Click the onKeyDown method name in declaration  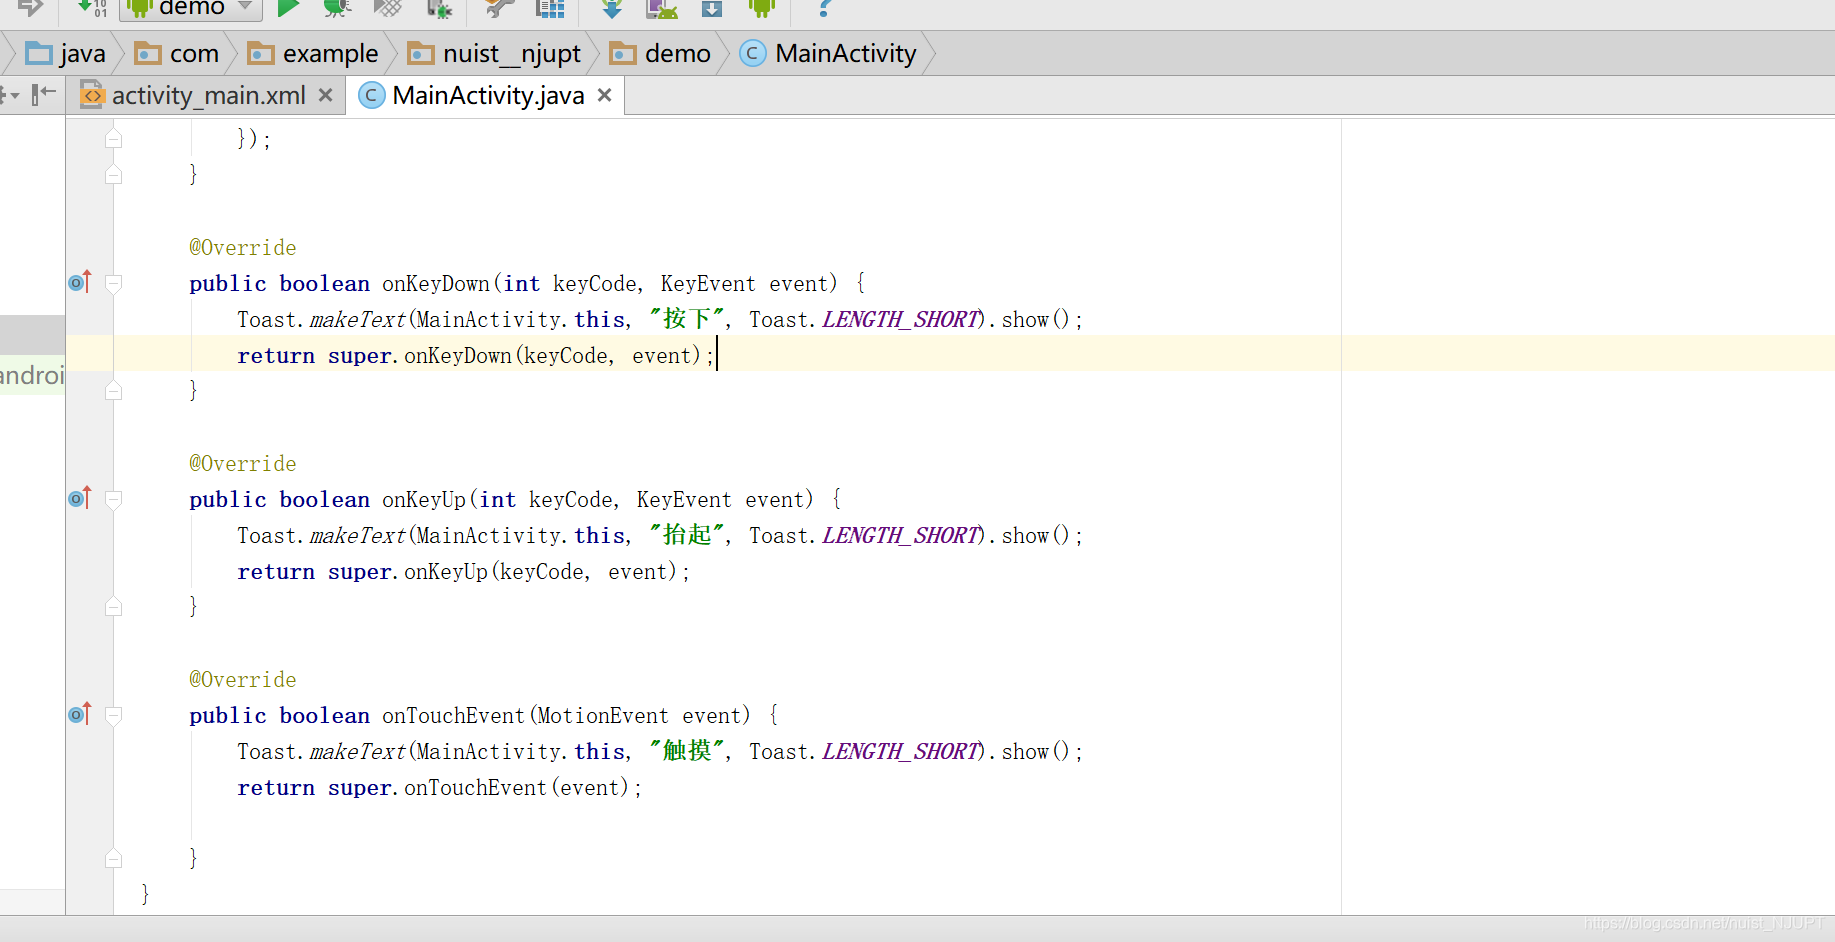[436, 284]
